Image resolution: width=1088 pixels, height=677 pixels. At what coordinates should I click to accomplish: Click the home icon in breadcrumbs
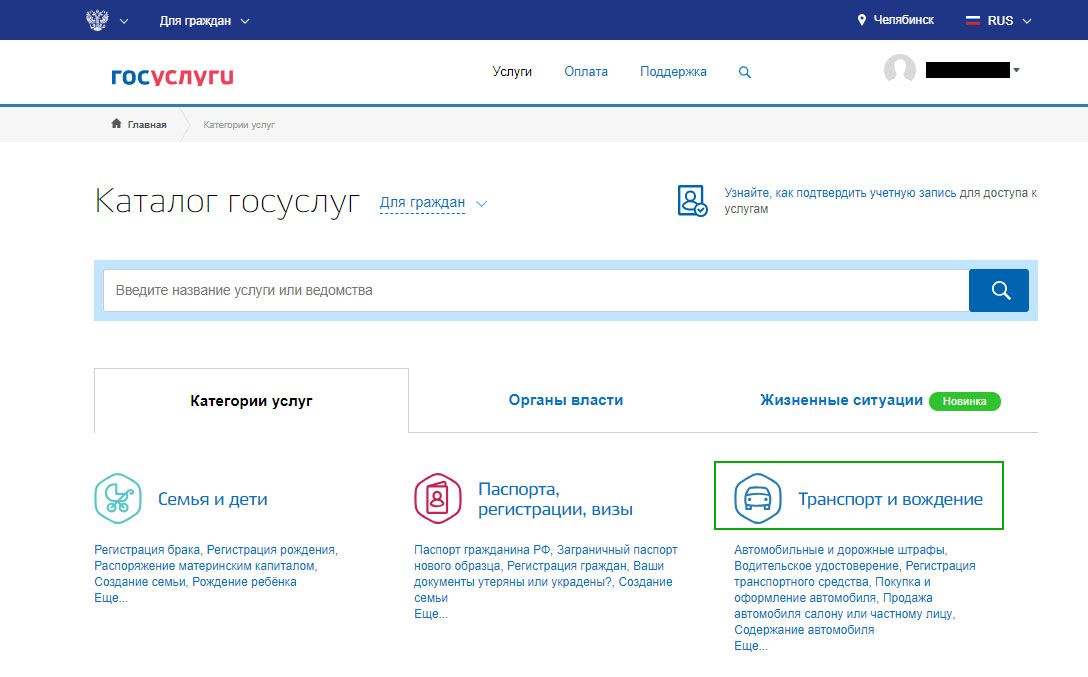point(116,123)
